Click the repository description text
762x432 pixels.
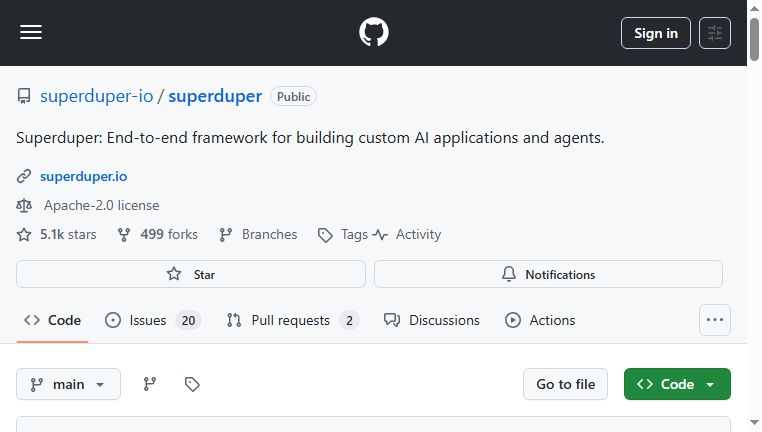click(310, 138)
